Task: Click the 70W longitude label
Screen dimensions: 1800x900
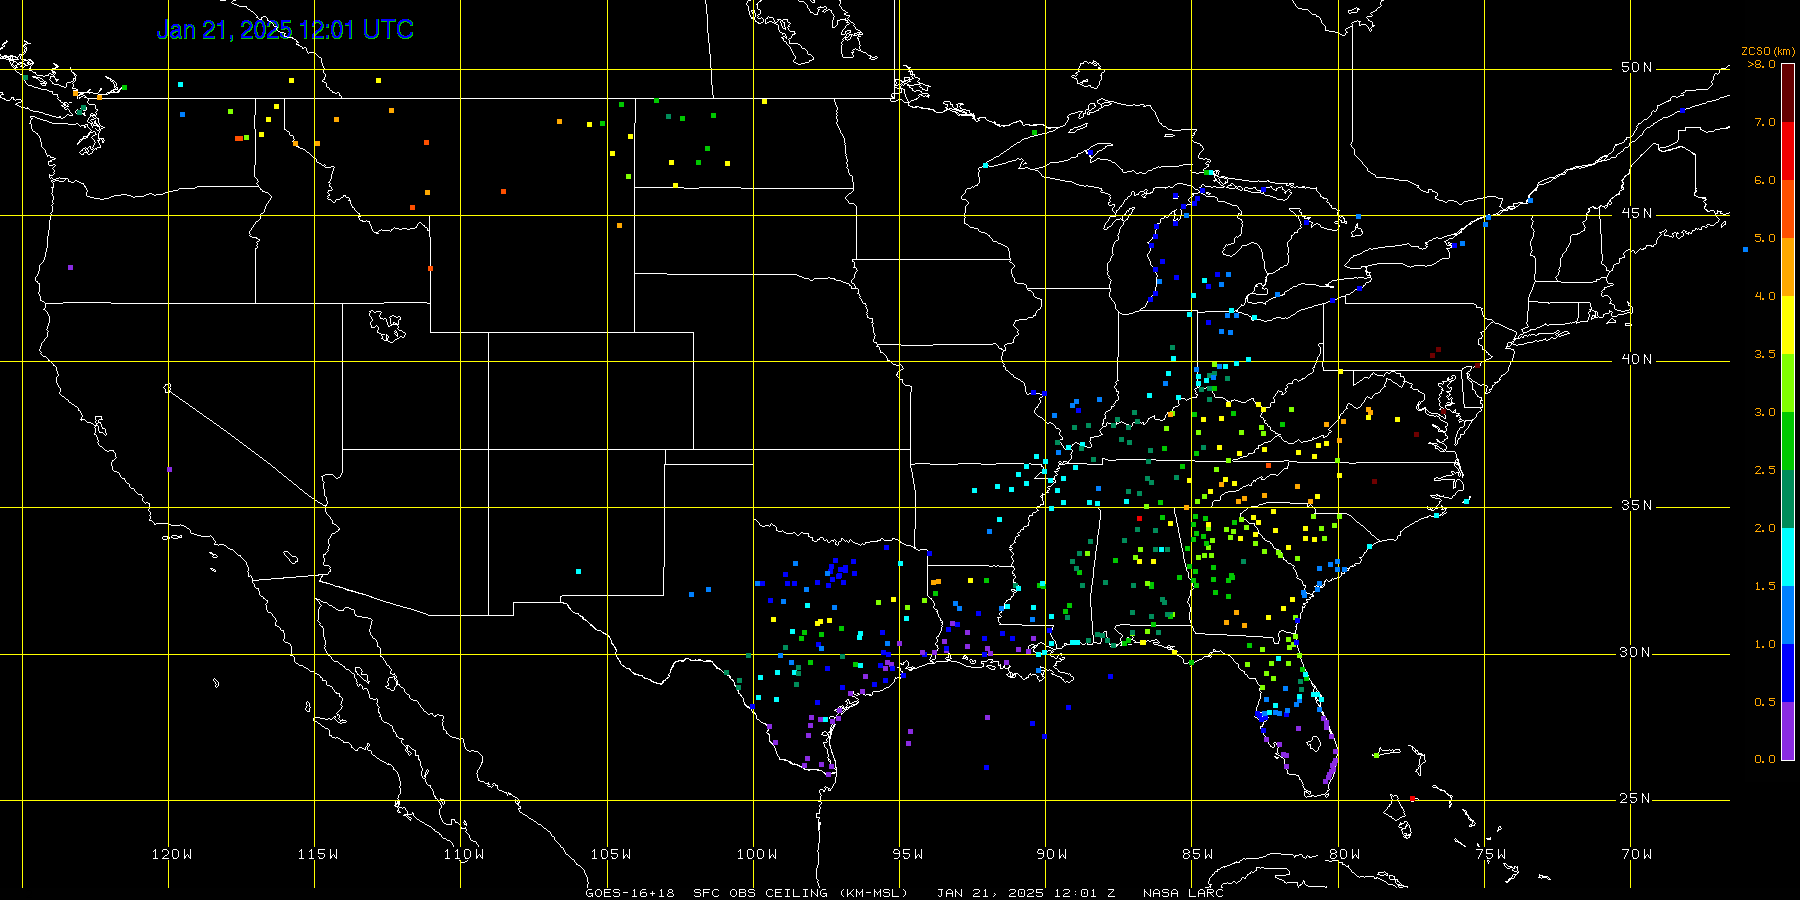Action: (x=1637, y=854)
